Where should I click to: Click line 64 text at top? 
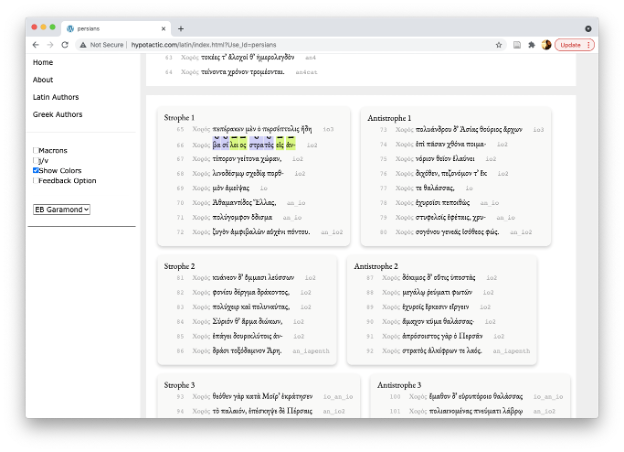(243, 72)
